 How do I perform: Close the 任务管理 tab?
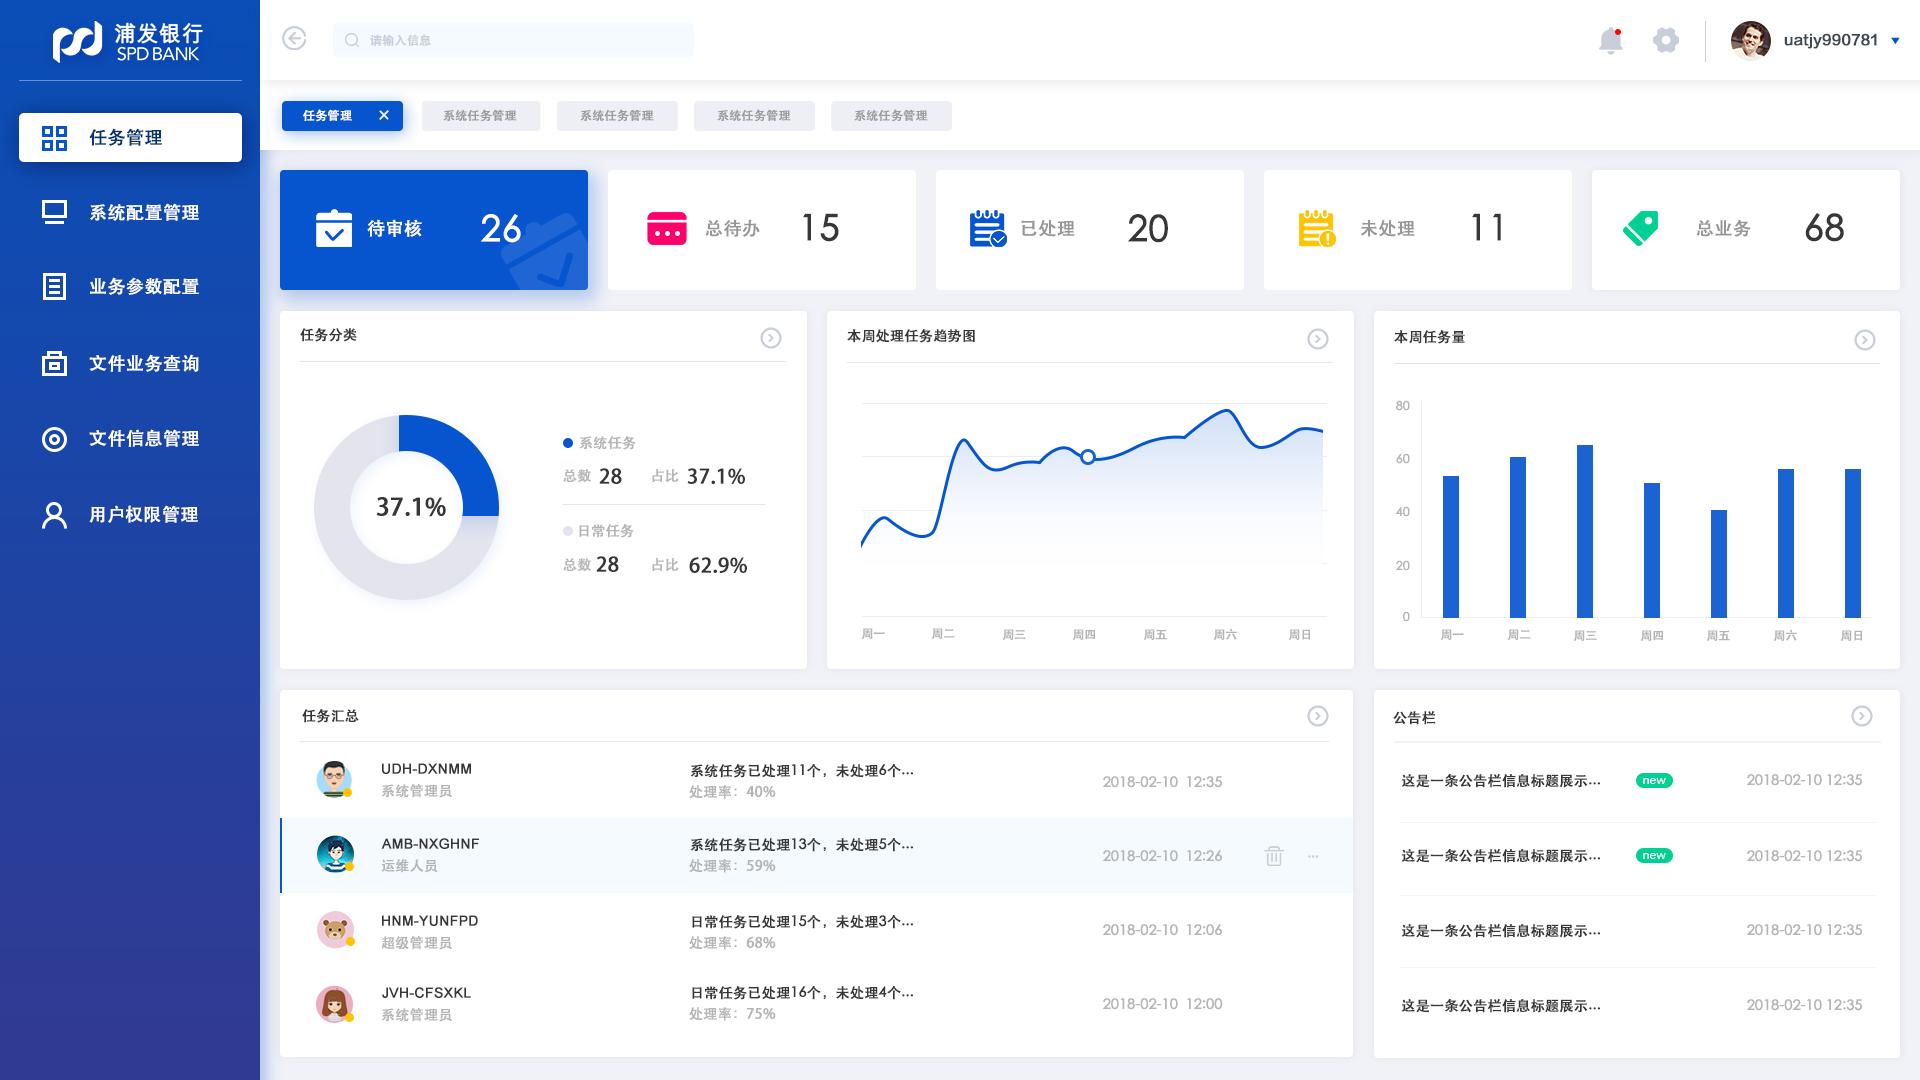pos(384,116)
